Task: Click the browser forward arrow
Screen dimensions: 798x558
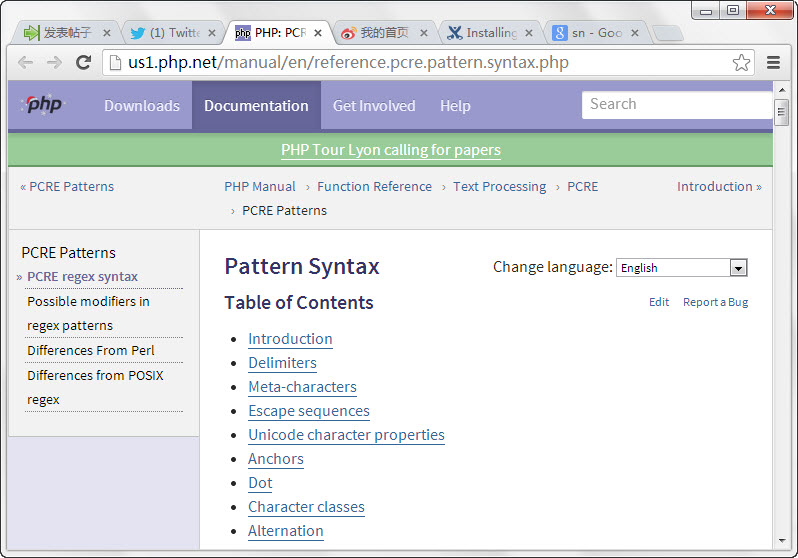Action: pos(54,63)
